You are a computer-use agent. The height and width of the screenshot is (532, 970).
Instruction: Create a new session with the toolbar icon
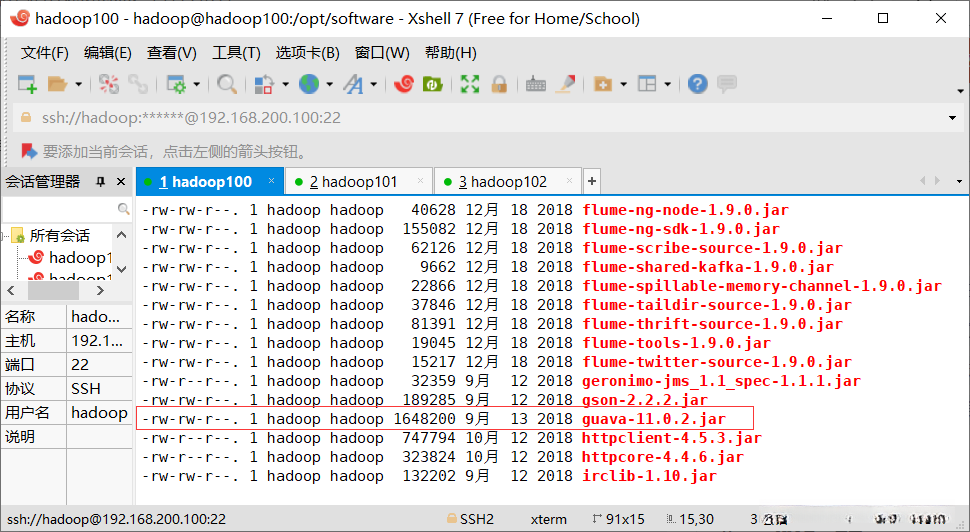27,84
